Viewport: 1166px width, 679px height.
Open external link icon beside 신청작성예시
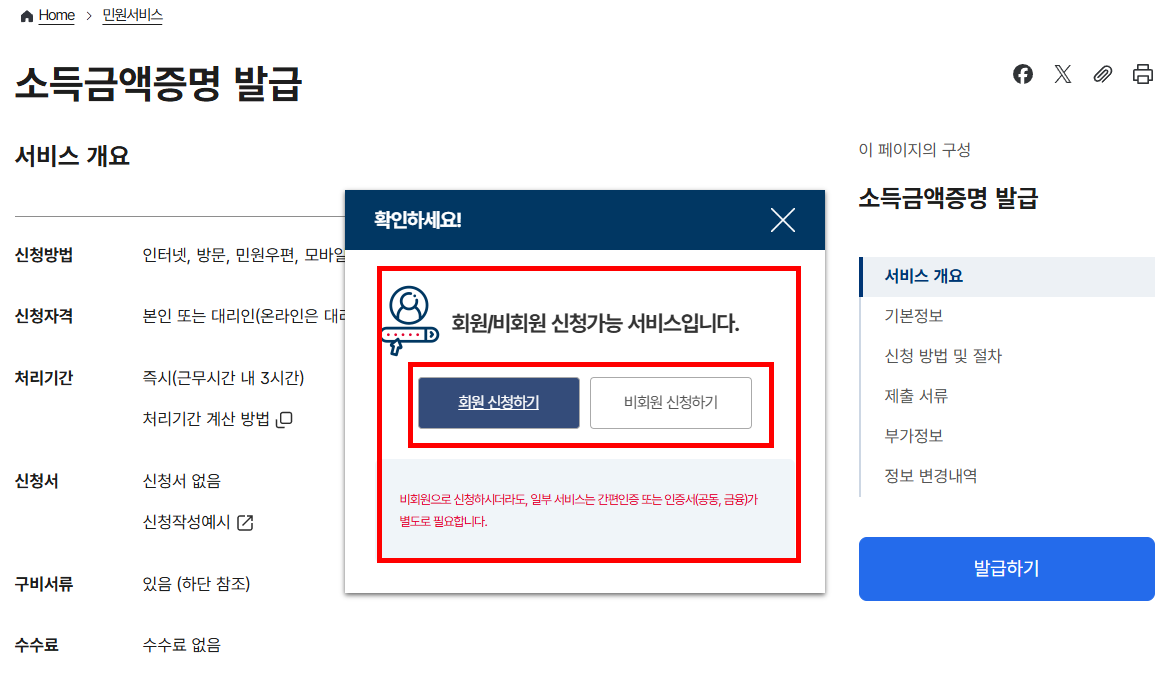(x=245, y=523)
